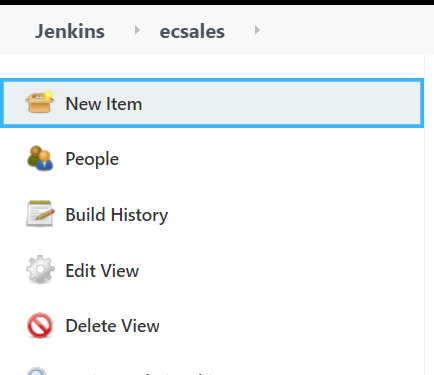Click the partially visible magnifier icon at bottom
The image size is (434, 375).
click(x=37, y=371)
